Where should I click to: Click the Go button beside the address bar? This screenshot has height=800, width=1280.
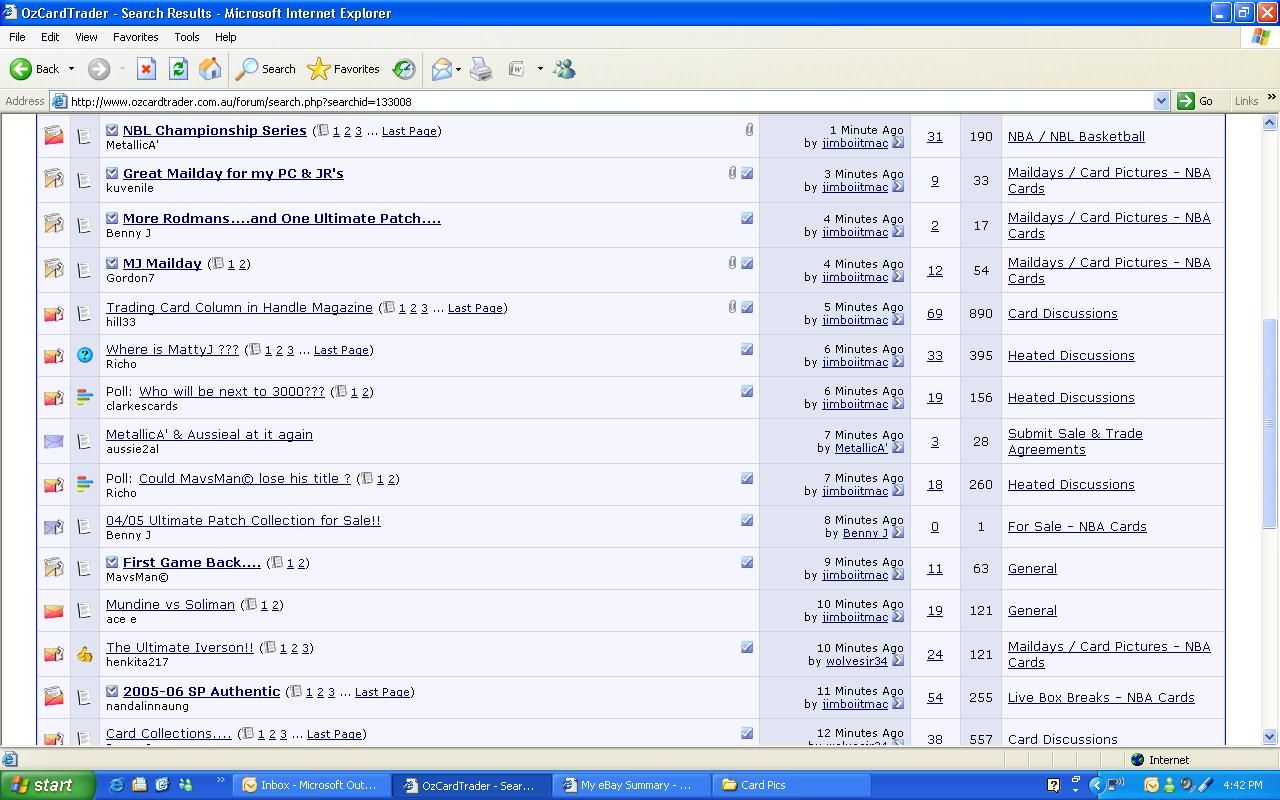click(x=1196, y=101)
